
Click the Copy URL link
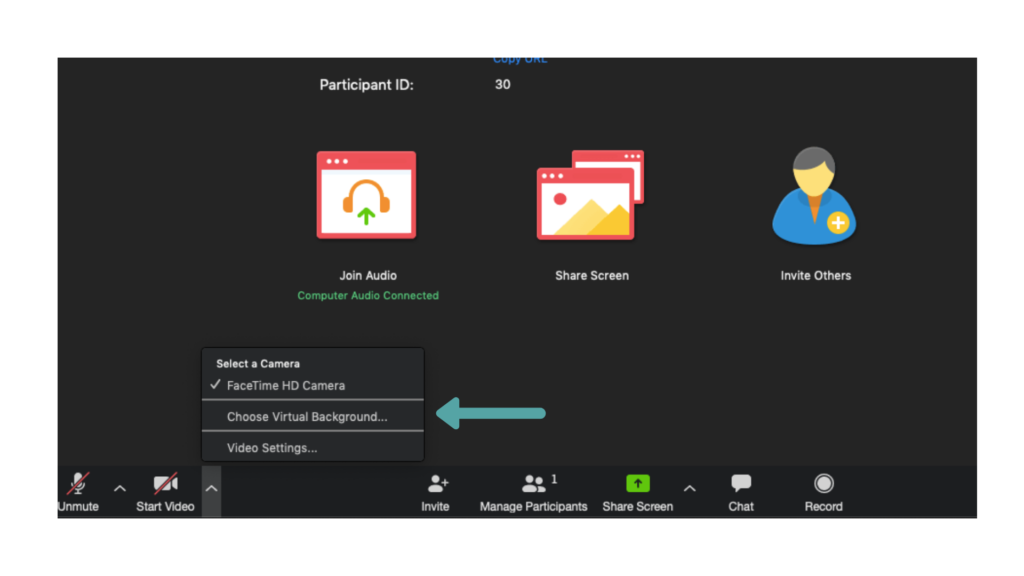click(520, 60)
